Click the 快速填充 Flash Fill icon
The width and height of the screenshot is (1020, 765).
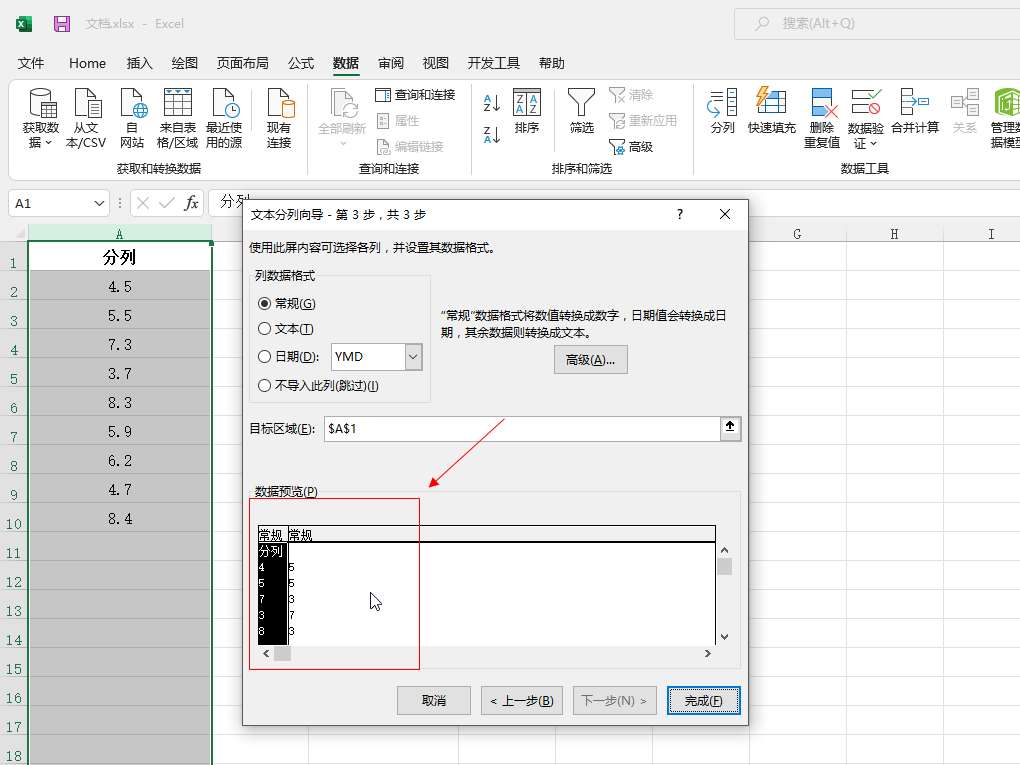click(771, 103)
